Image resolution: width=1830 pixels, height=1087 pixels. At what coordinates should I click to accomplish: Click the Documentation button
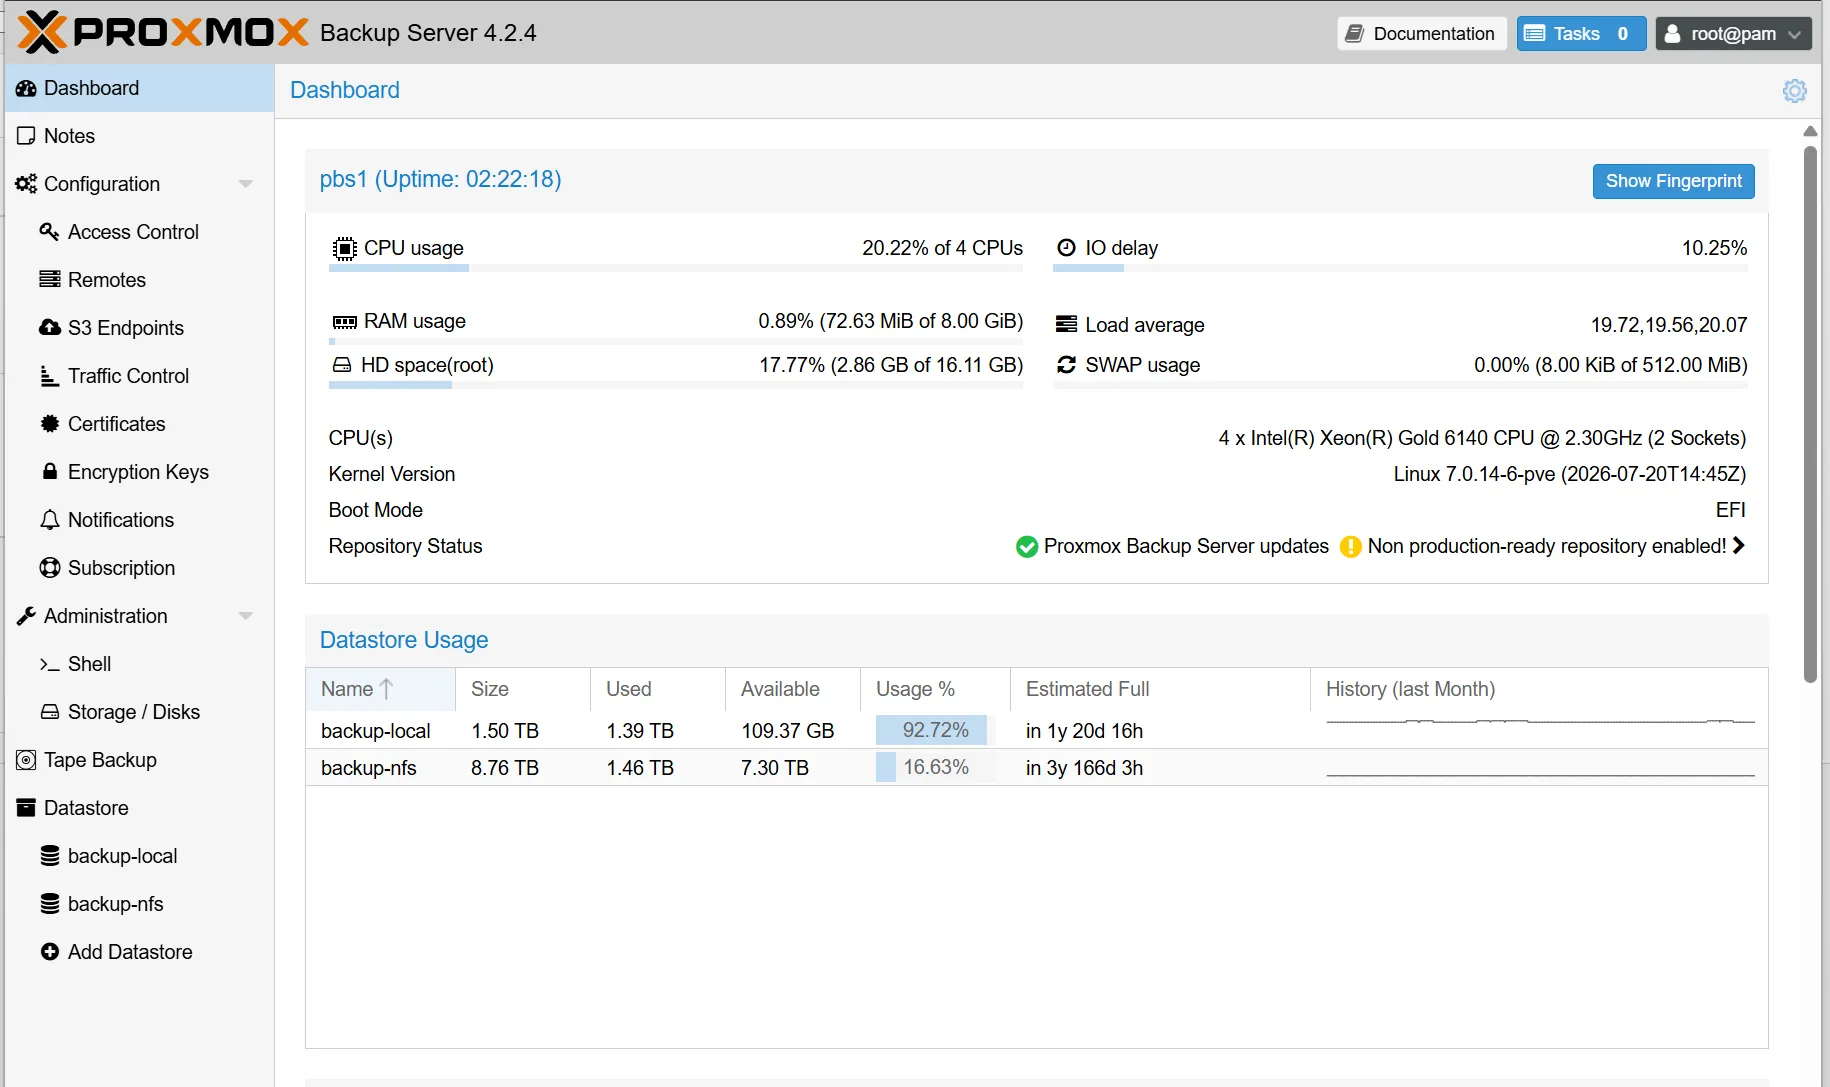pos(1421,33)
